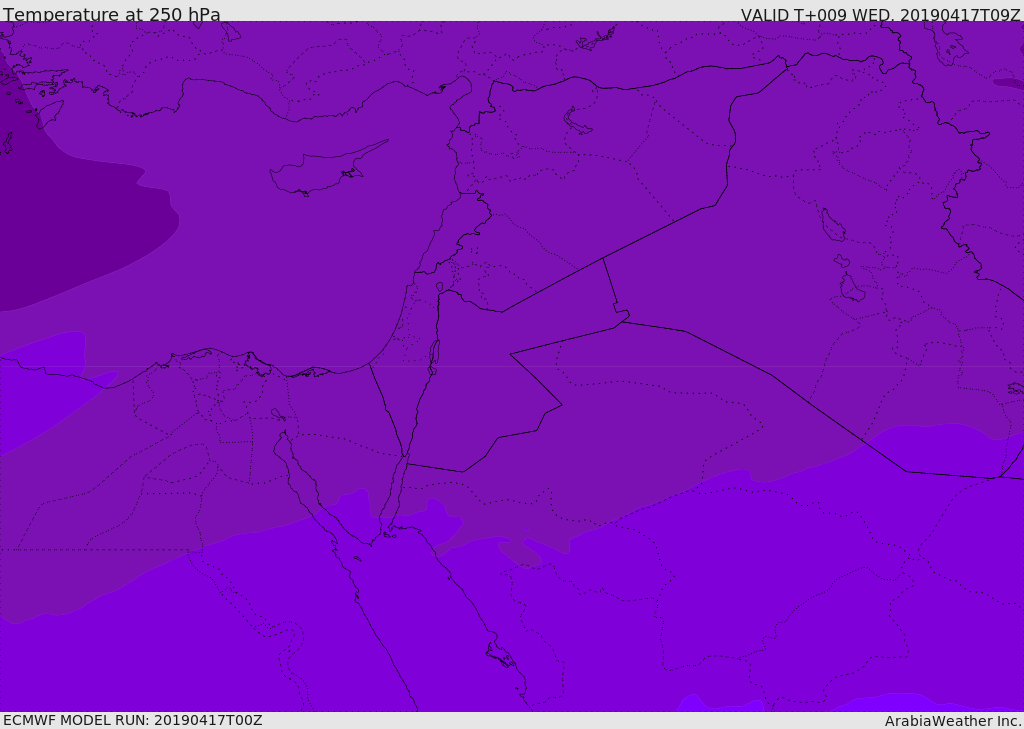Click the 'VALID T+009 WED. 20190417T09Z' label

pyautogui.click(x=880, y=14)
